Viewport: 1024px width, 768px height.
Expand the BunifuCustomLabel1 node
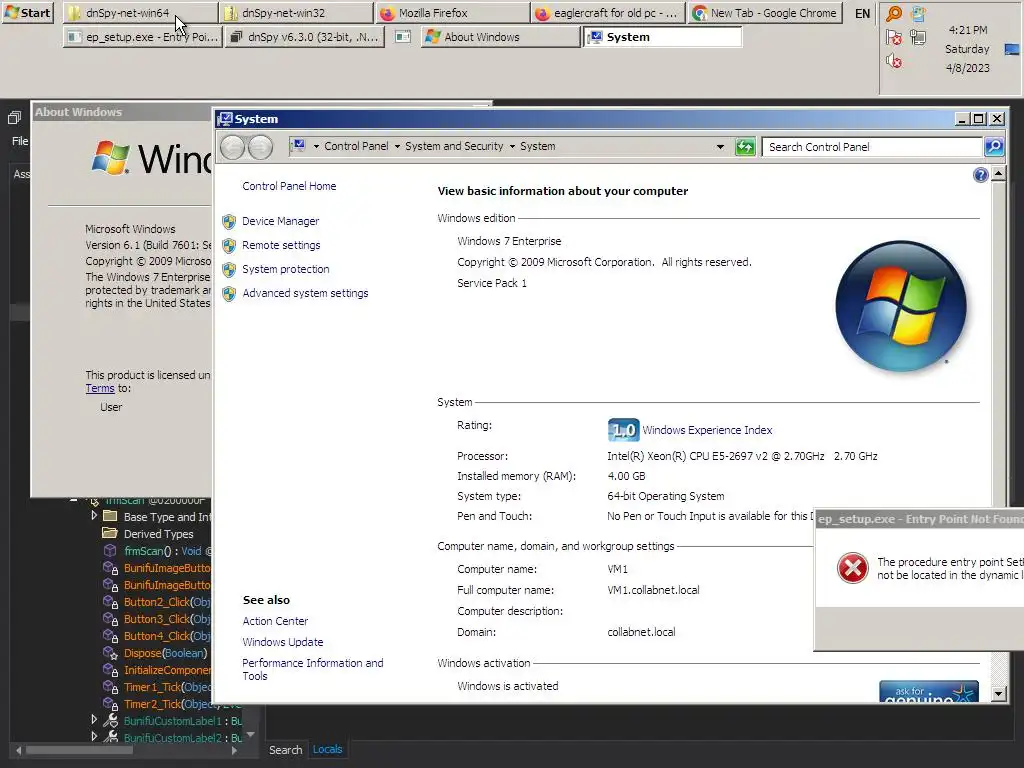click(x=94, y=720)
